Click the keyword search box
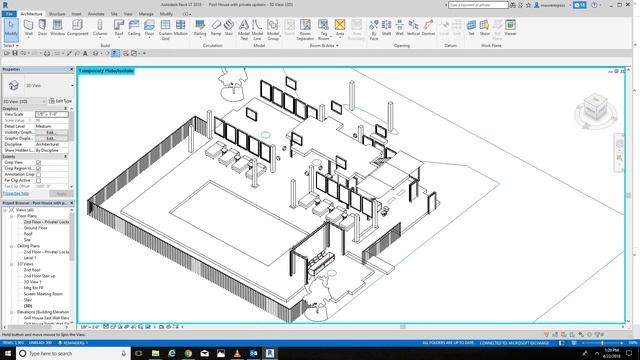The height and width of the screenshot is (360, 640). [x=478, y=5]
